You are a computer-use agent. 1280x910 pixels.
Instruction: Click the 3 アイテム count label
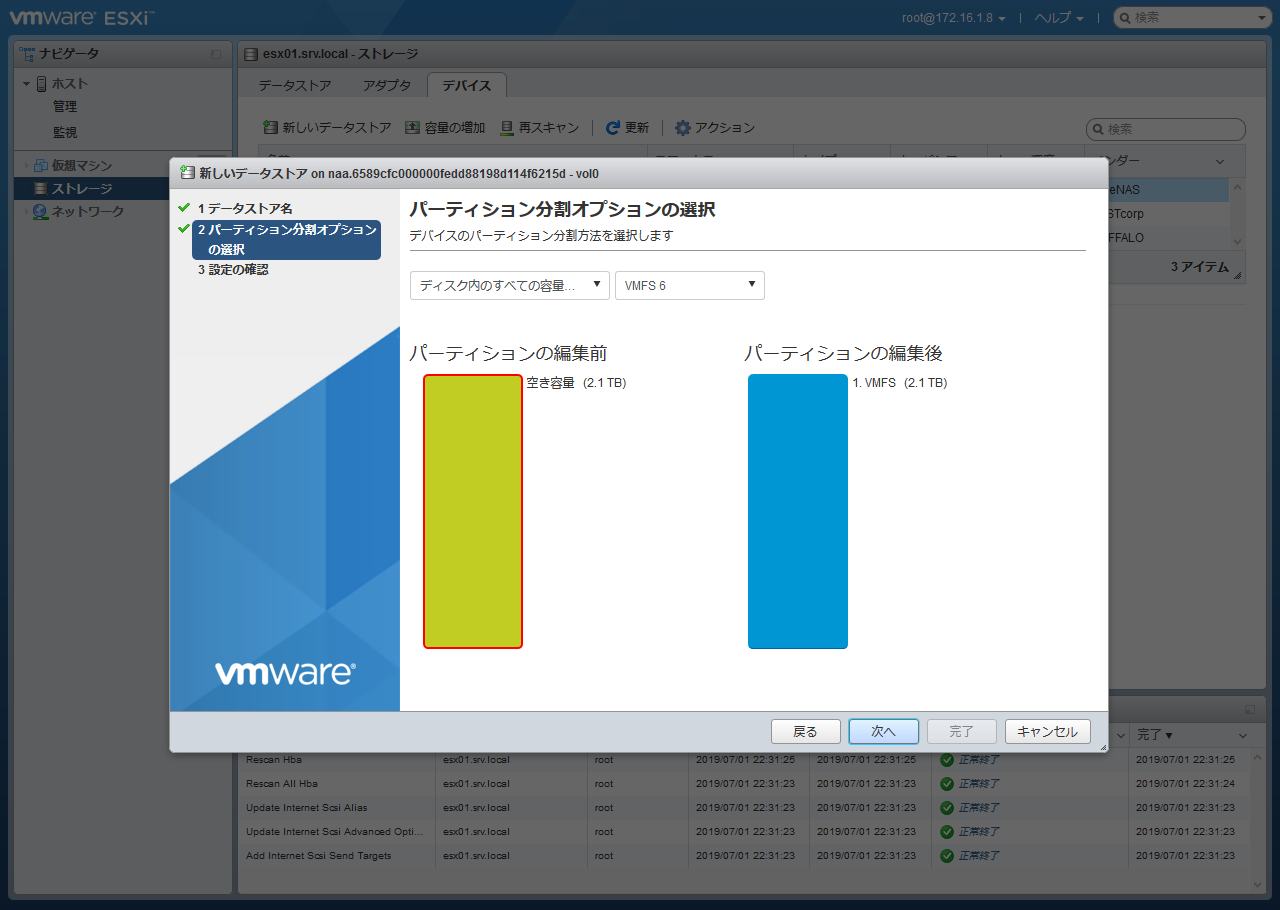(1200, 268)
